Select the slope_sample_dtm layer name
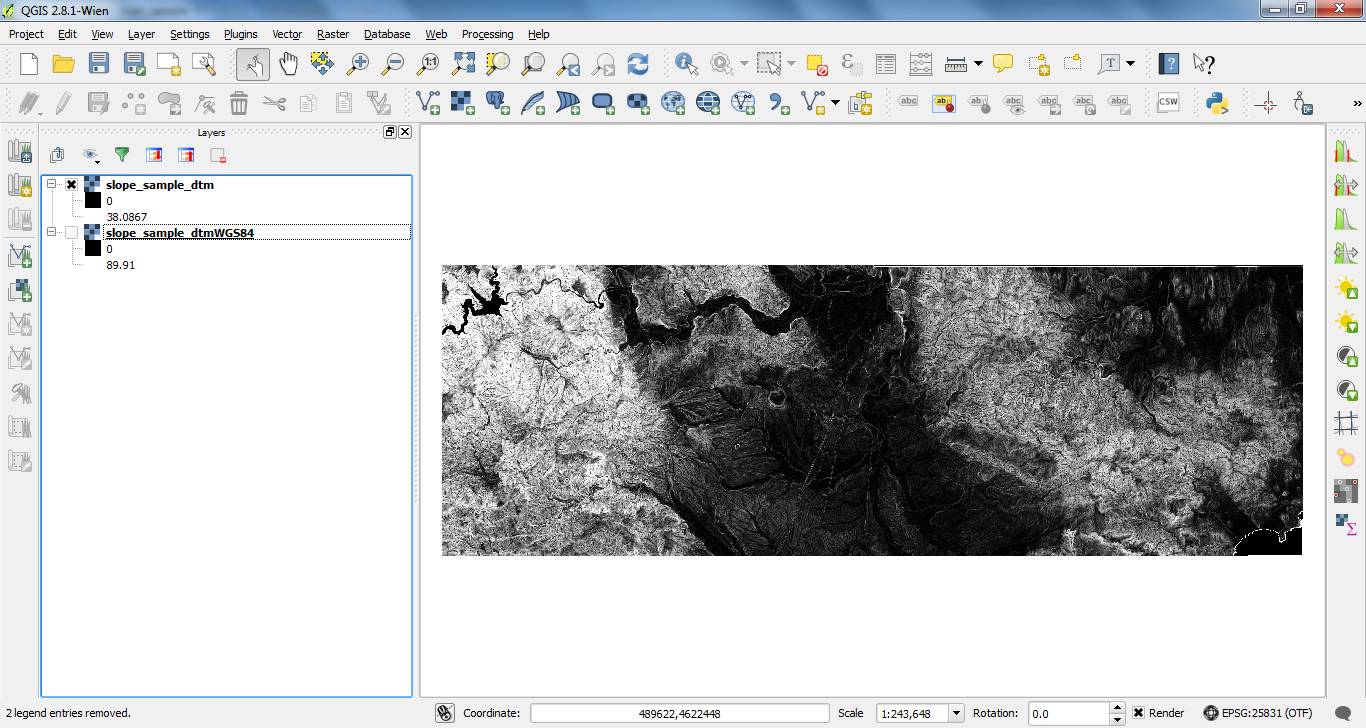This screenshot has height=728, width=1366. (x=160, y=185)
